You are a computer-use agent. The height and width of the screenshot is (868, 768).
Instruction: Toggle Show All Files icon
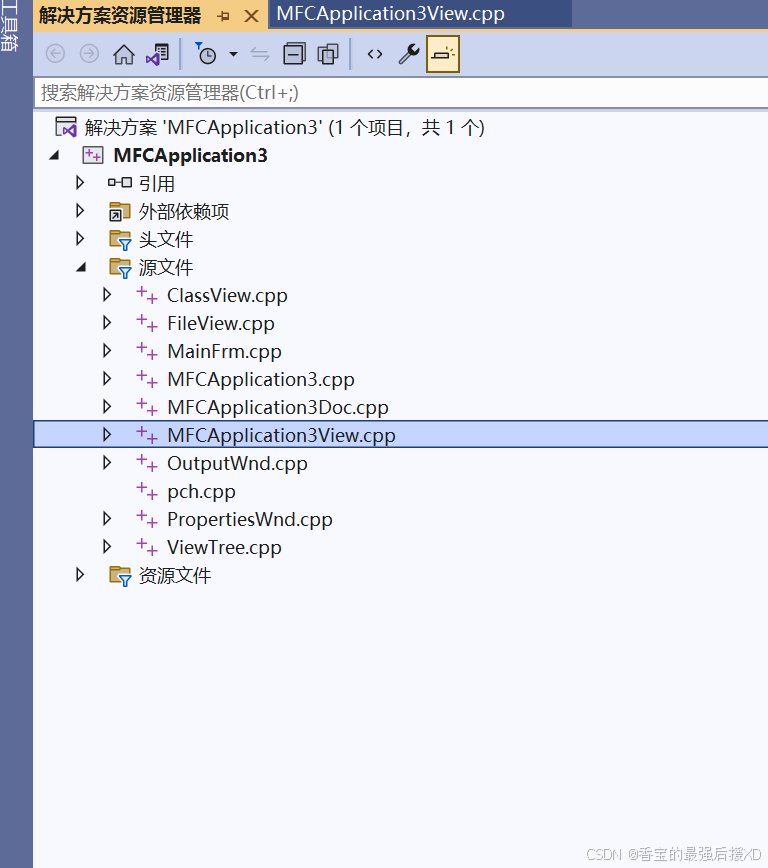[x=328, y=54]
